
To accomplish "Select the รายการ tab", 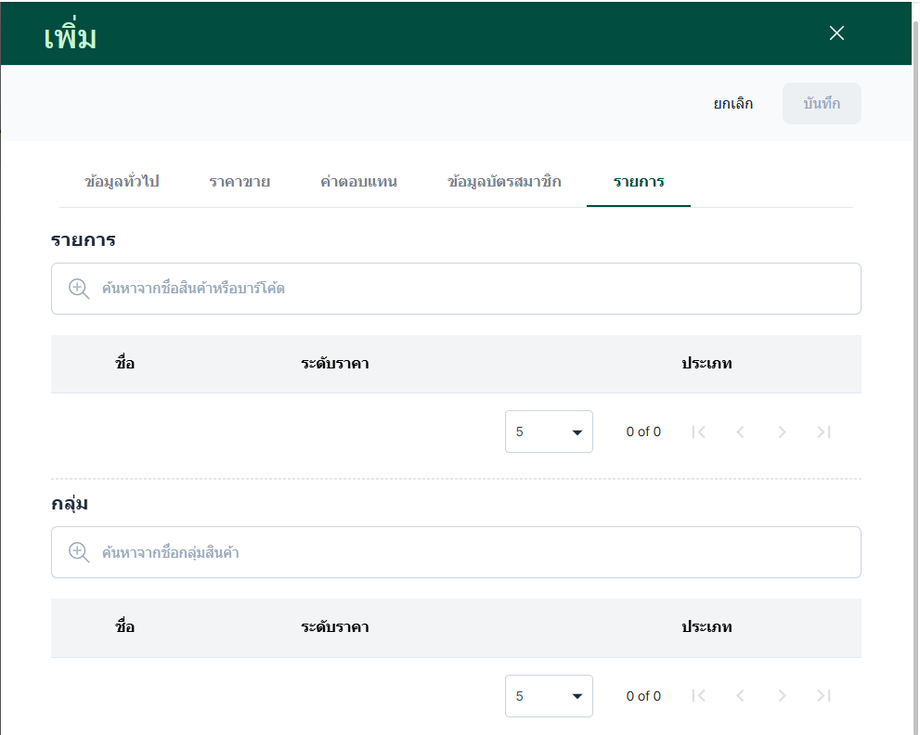I will click(638, 182).
